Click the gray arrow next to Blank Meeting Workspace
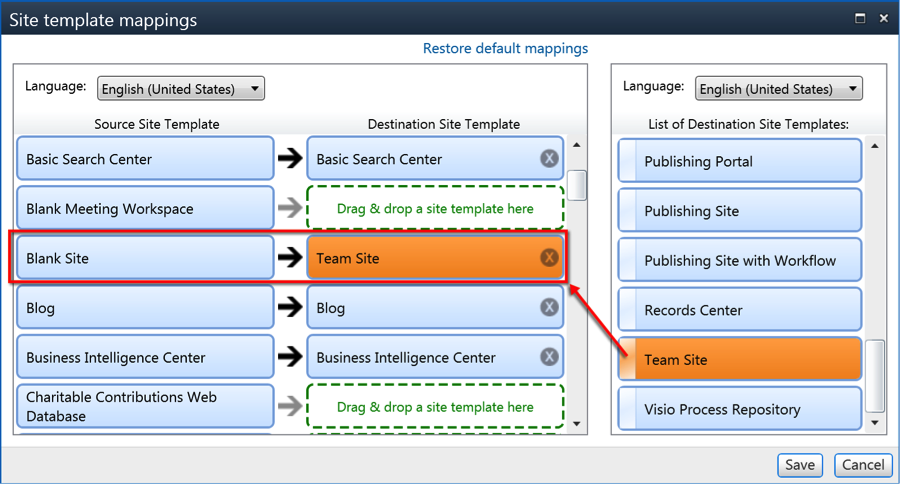The width and height of the screenshot is (900, 484). (290, 207)
